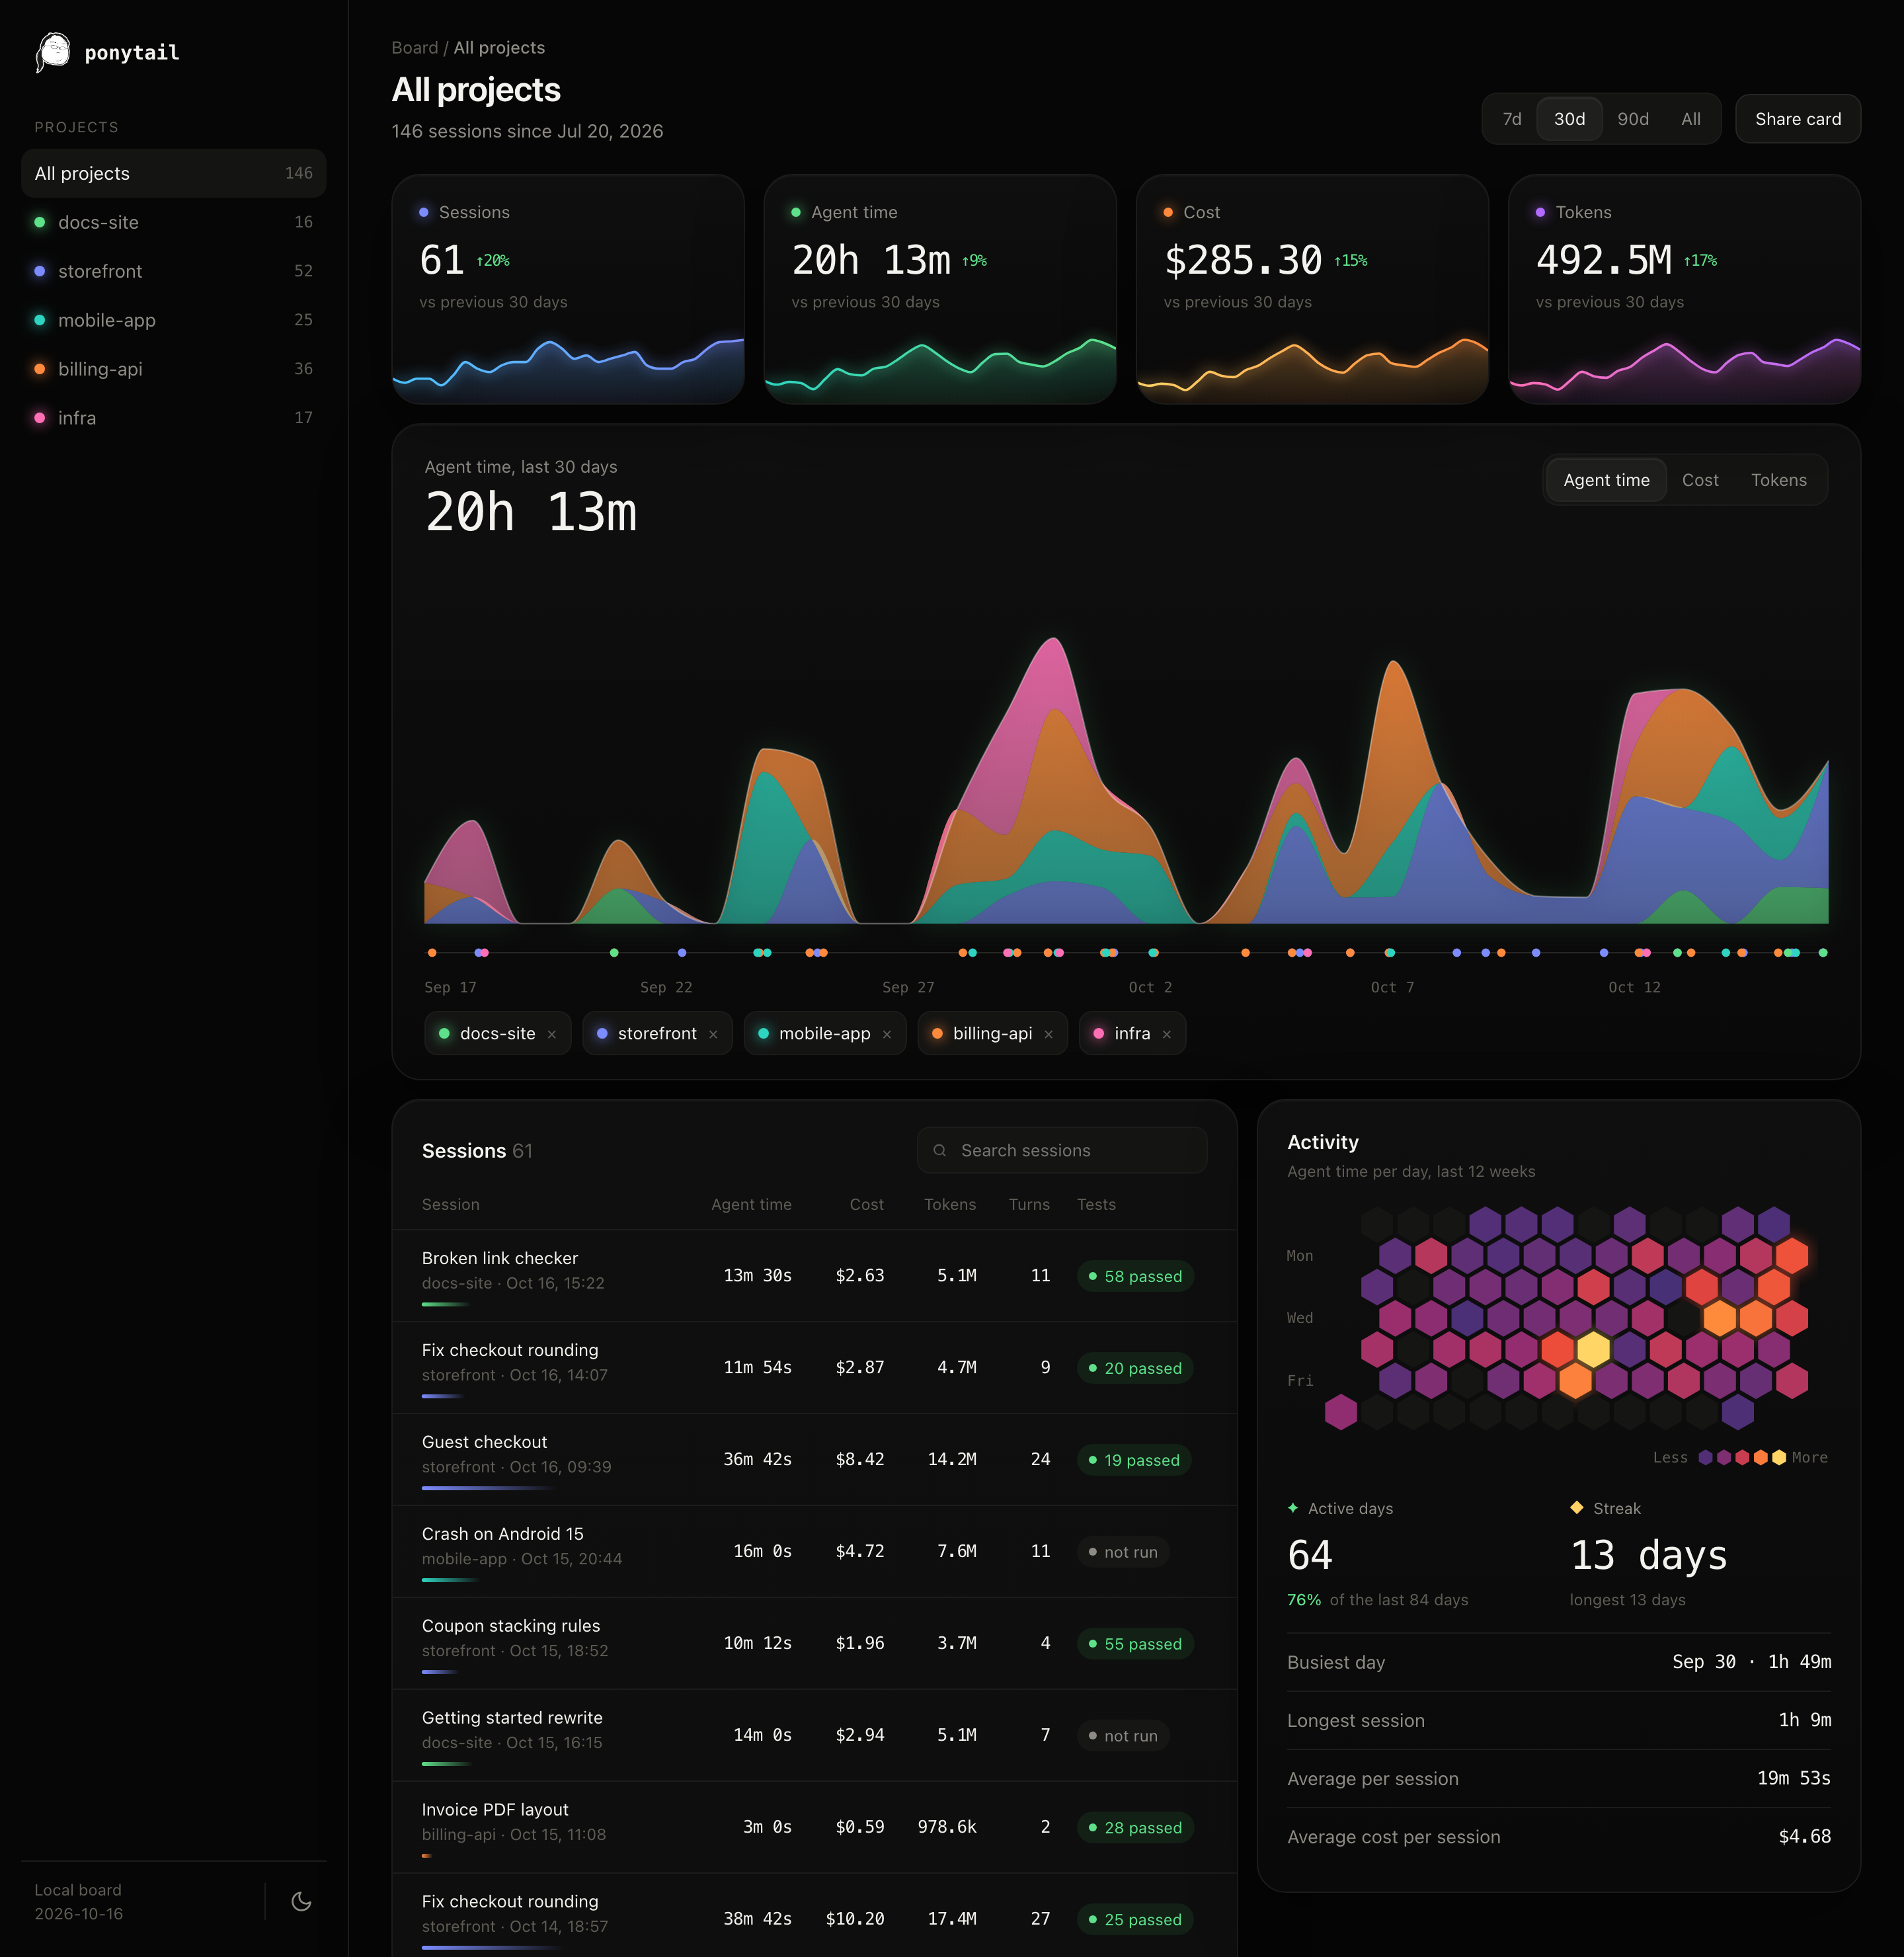The width and height of the screenshot is (1904, 1957).
Task: Open Coupon stacking rules session
Action: click(814, 1644)
